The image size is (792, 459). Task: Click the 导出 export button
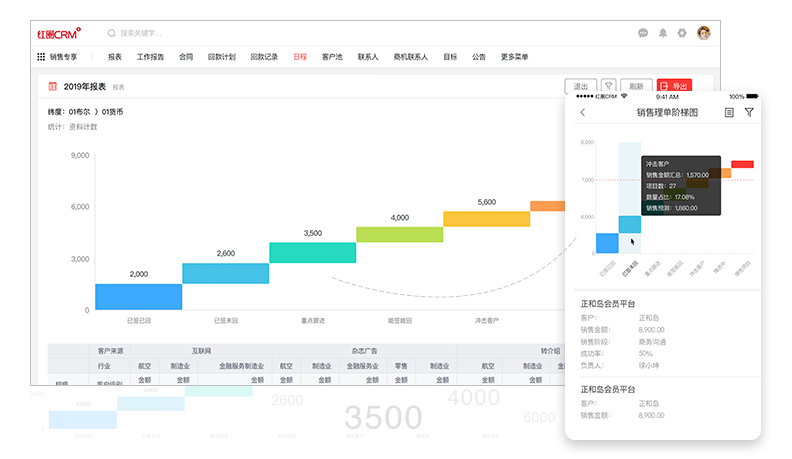(x=674, y=86)
